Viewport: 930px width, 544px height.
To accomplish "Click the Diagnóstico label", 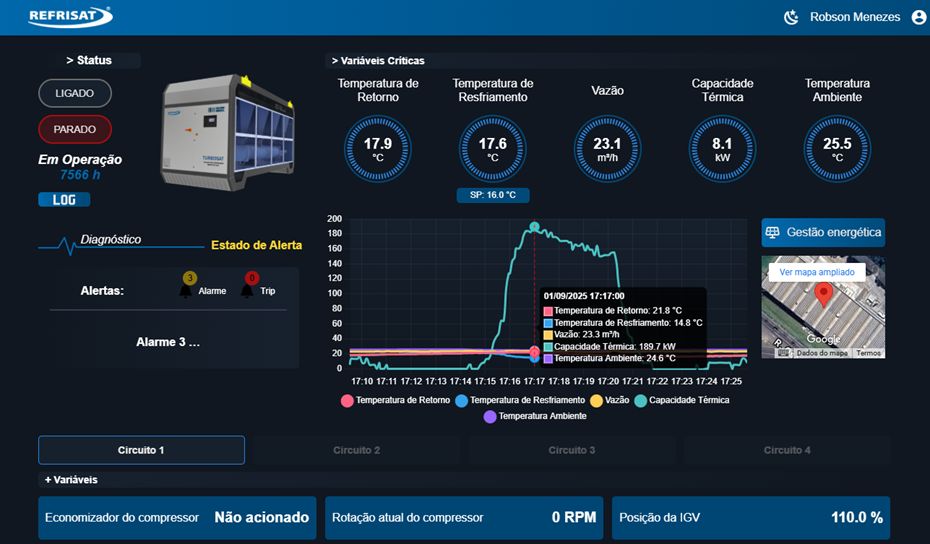I will 111,240.
